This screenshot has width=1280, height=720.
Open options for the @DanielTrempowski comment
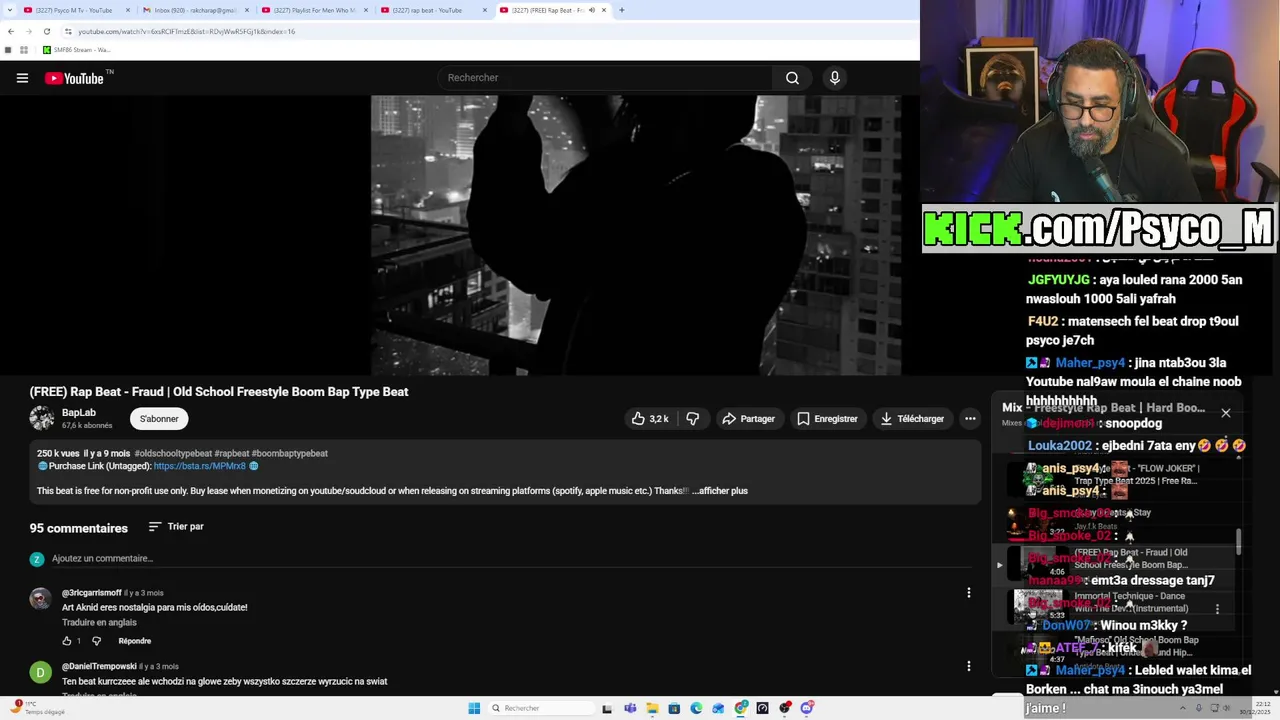coord(968,666)
